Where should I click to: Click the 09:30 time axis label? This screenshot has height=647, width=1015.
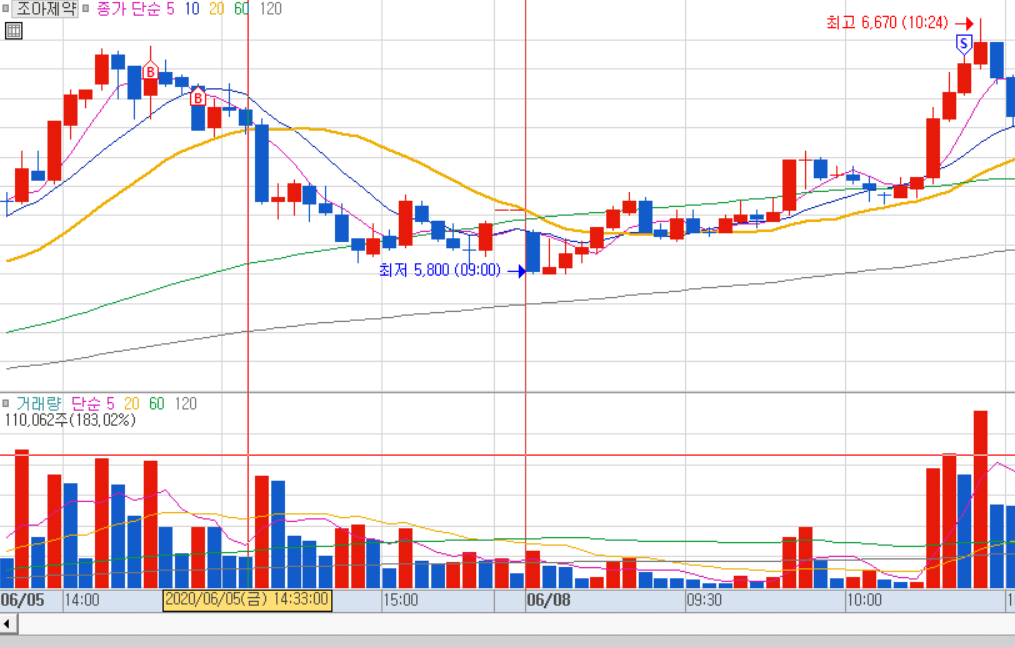tap(704, 600)
